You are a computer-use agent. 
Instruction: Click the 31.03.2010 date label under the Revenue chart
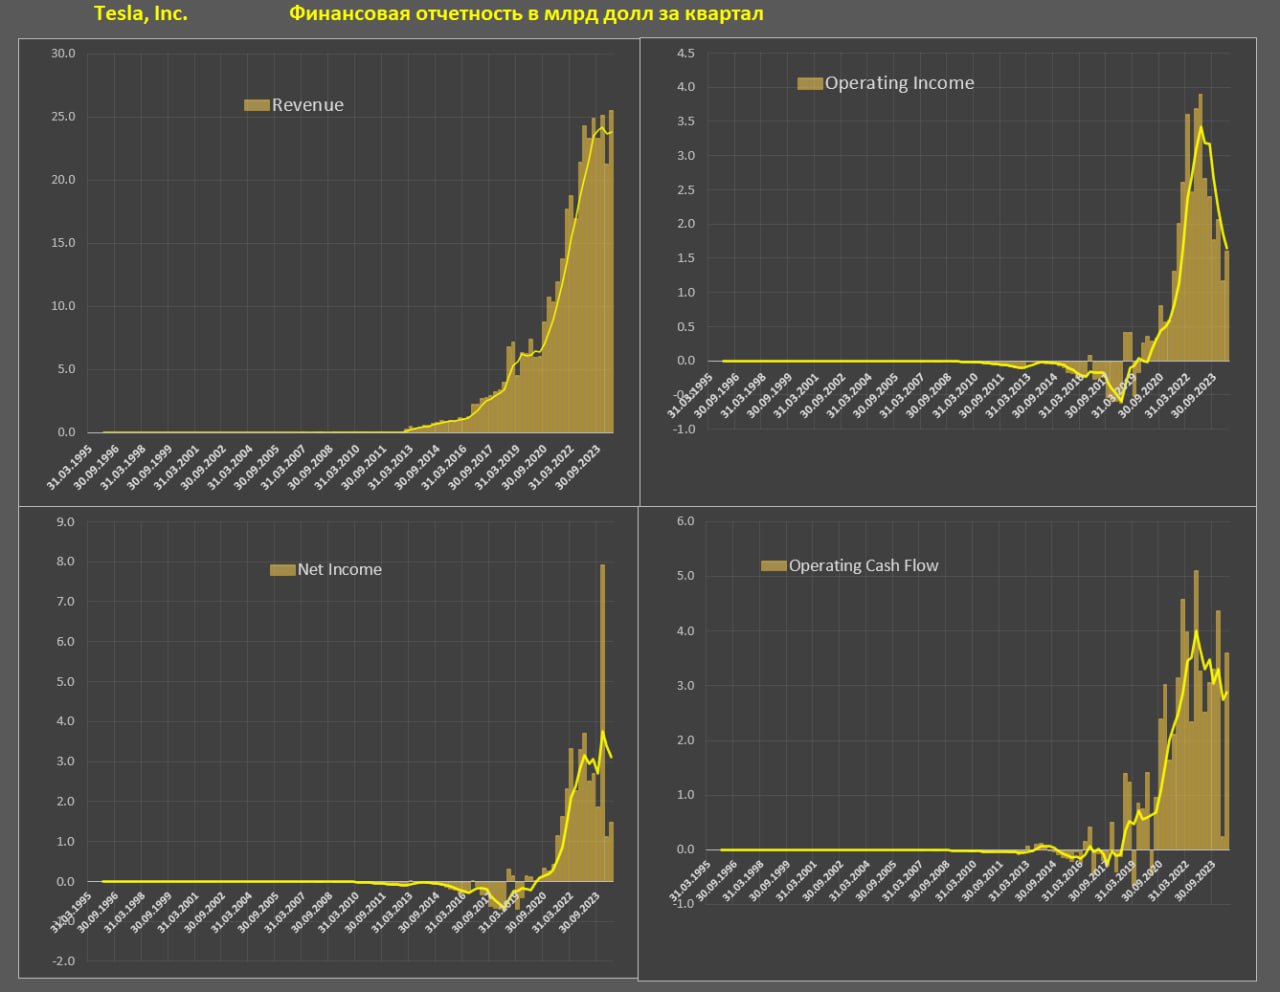tap(339, 467)
